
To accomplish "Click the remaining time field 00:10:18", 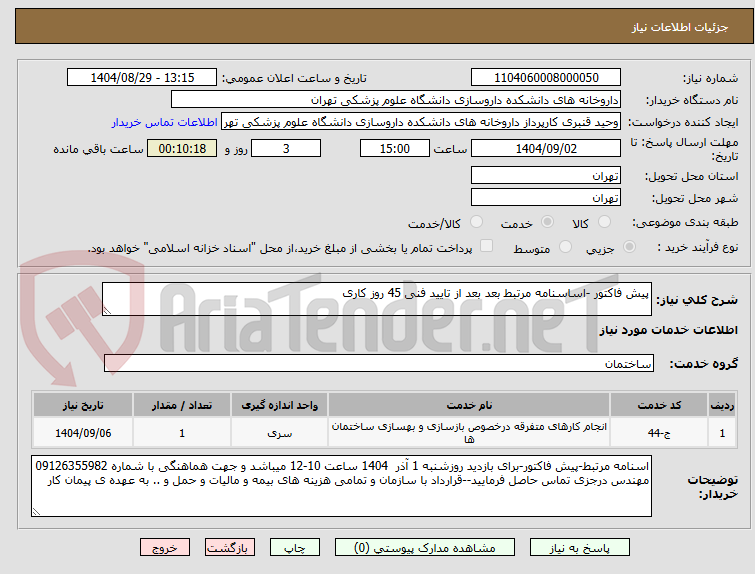I will [182, 148].
